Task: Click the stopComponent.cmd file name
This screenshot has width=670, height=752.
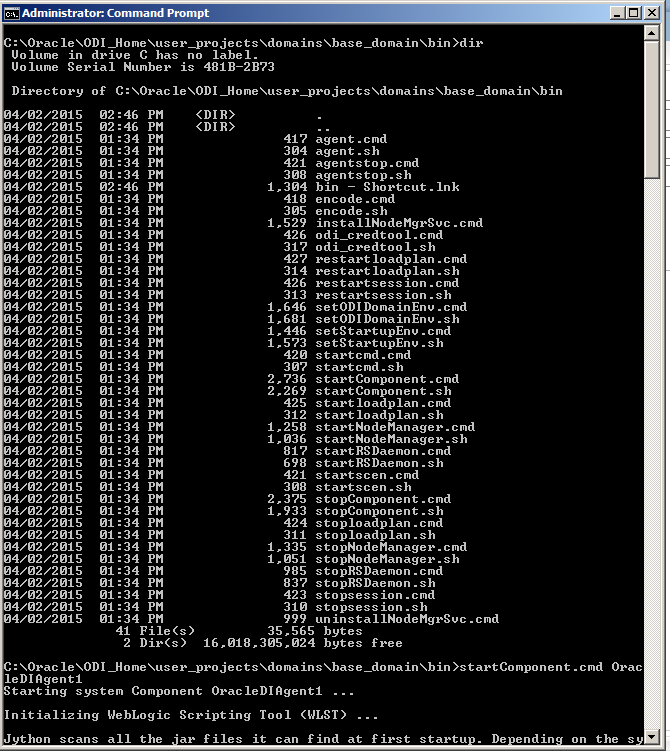Action: (x=383, y=499)
